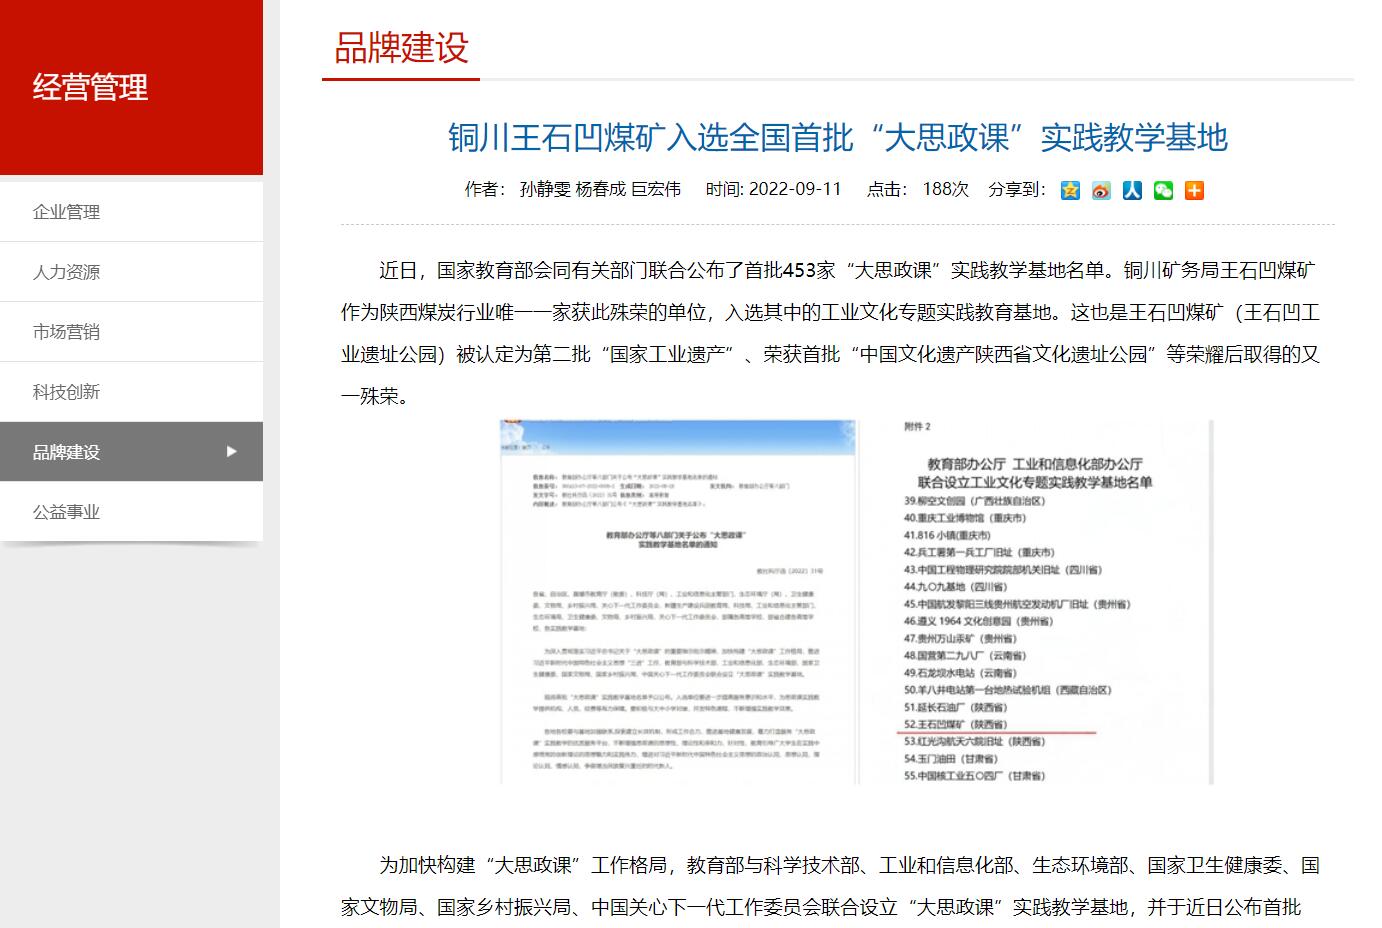Screen dimensions: 1382x928
Task: Click the author names 孙静雯 杨春成 巨宏伟
Action: 600,189
